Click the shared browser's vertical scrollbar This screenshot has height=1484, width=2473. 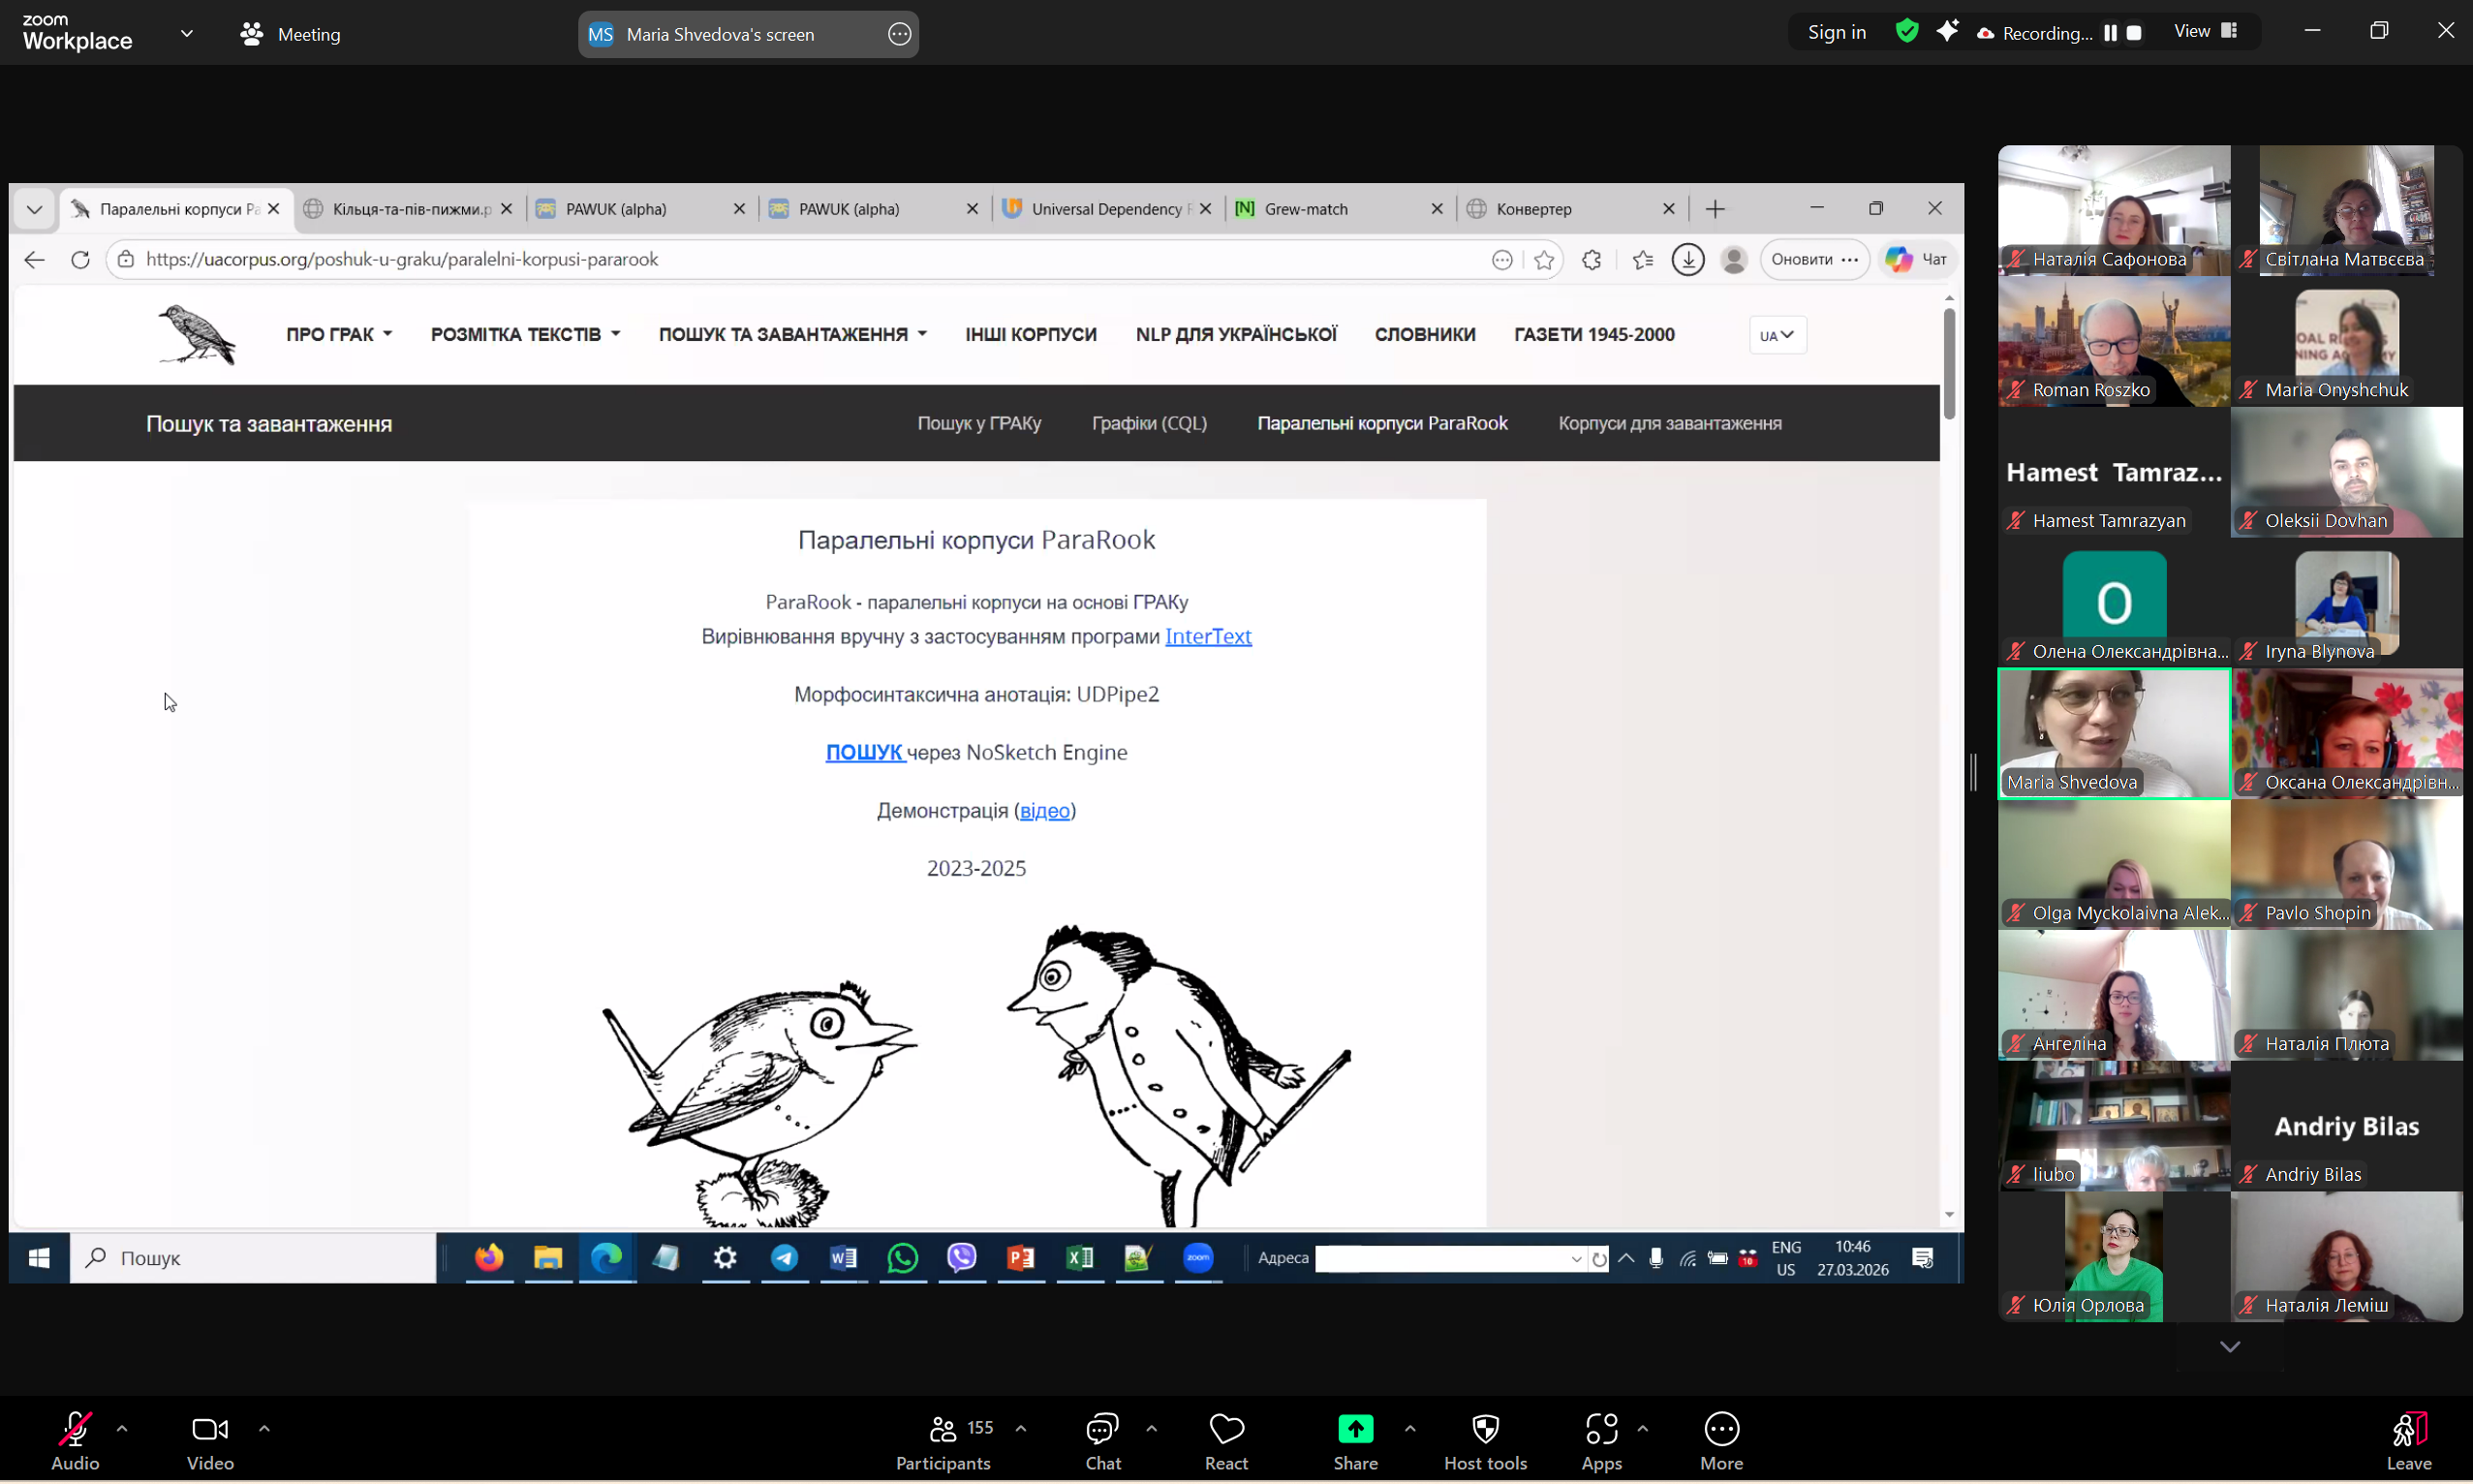coord(1949,365)
